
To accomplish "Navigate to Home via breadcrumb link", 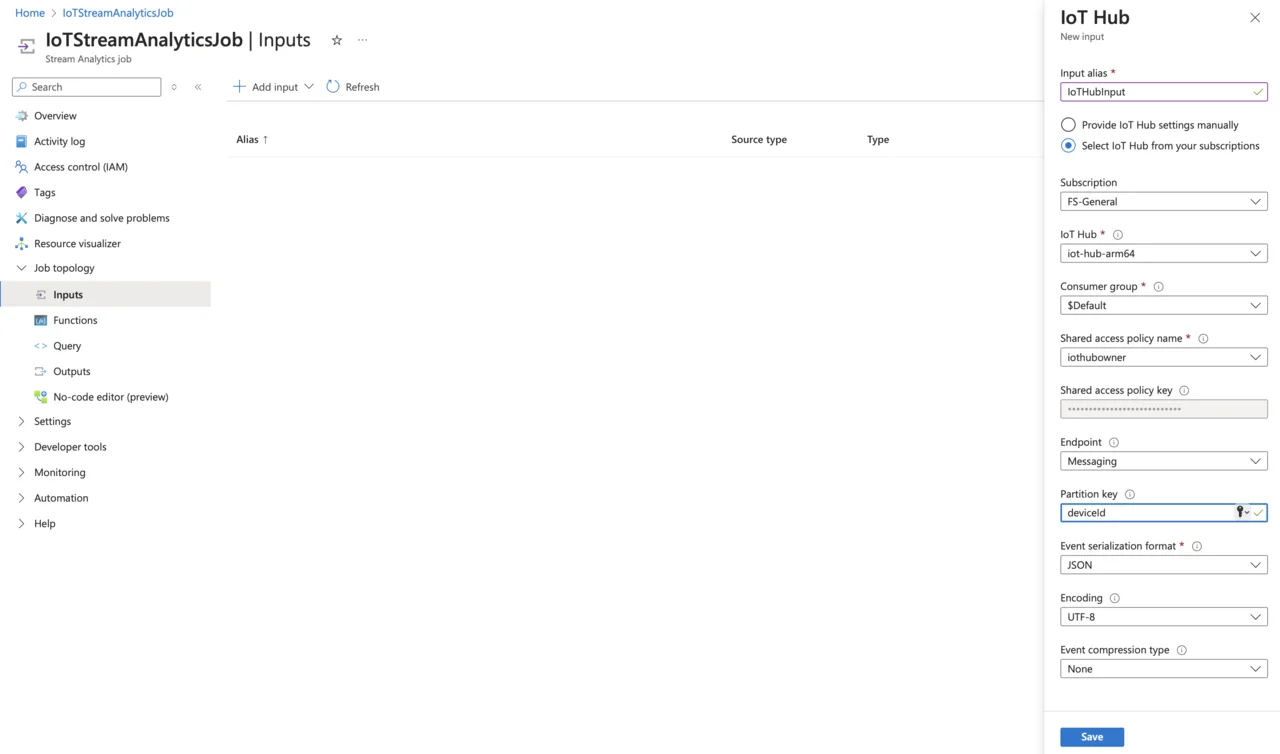I will 29,13.
